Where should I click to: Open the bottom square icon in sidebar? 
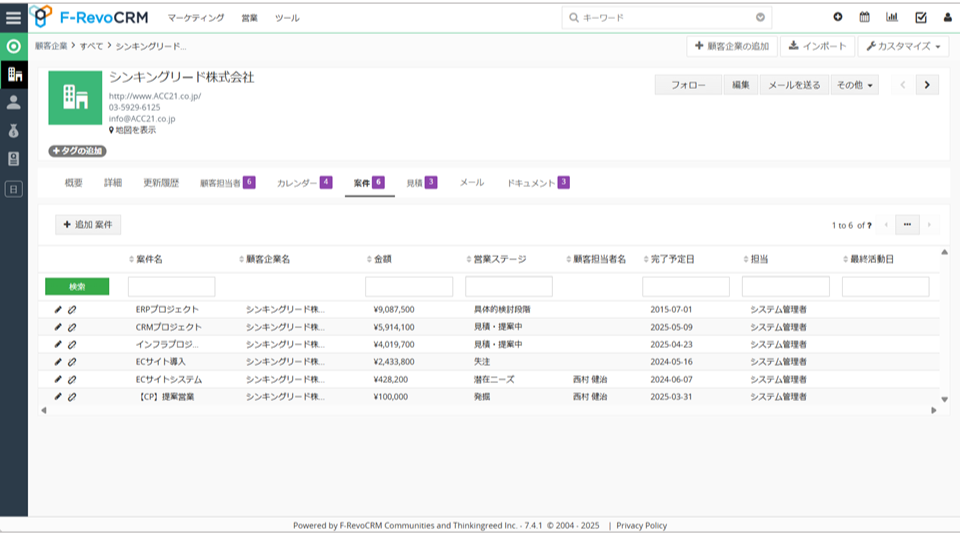13,189
